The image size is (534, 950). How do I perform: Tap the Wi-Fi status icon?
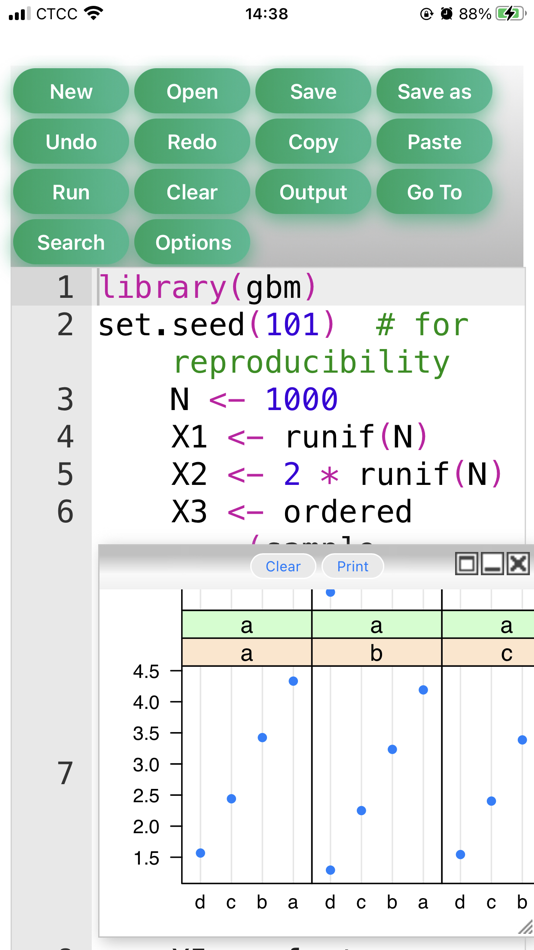click(93, 13)
